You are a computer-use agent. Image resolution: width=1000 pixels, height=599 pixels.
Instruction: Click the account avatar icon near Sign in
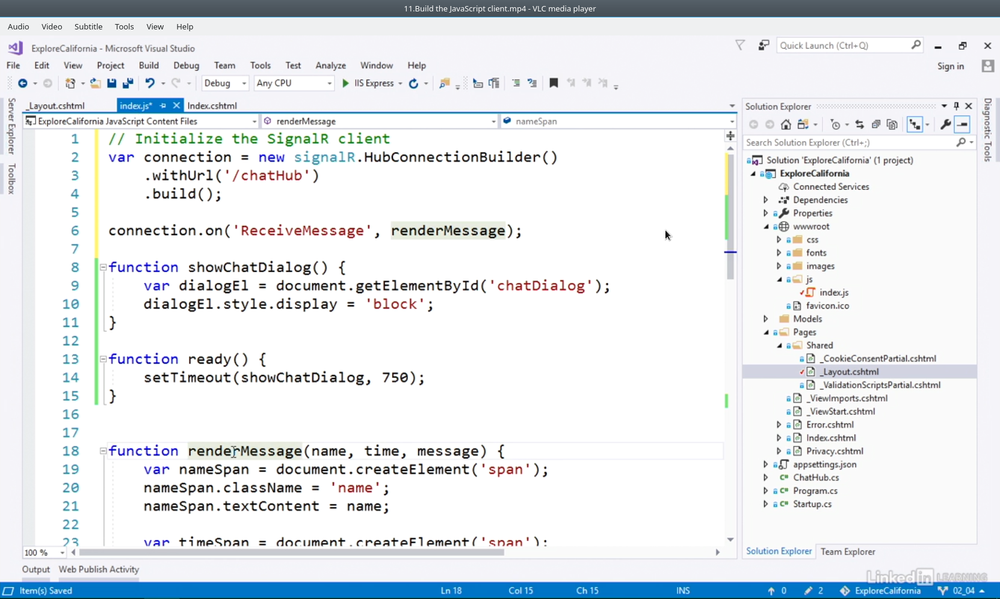click(x=988, y=66)
